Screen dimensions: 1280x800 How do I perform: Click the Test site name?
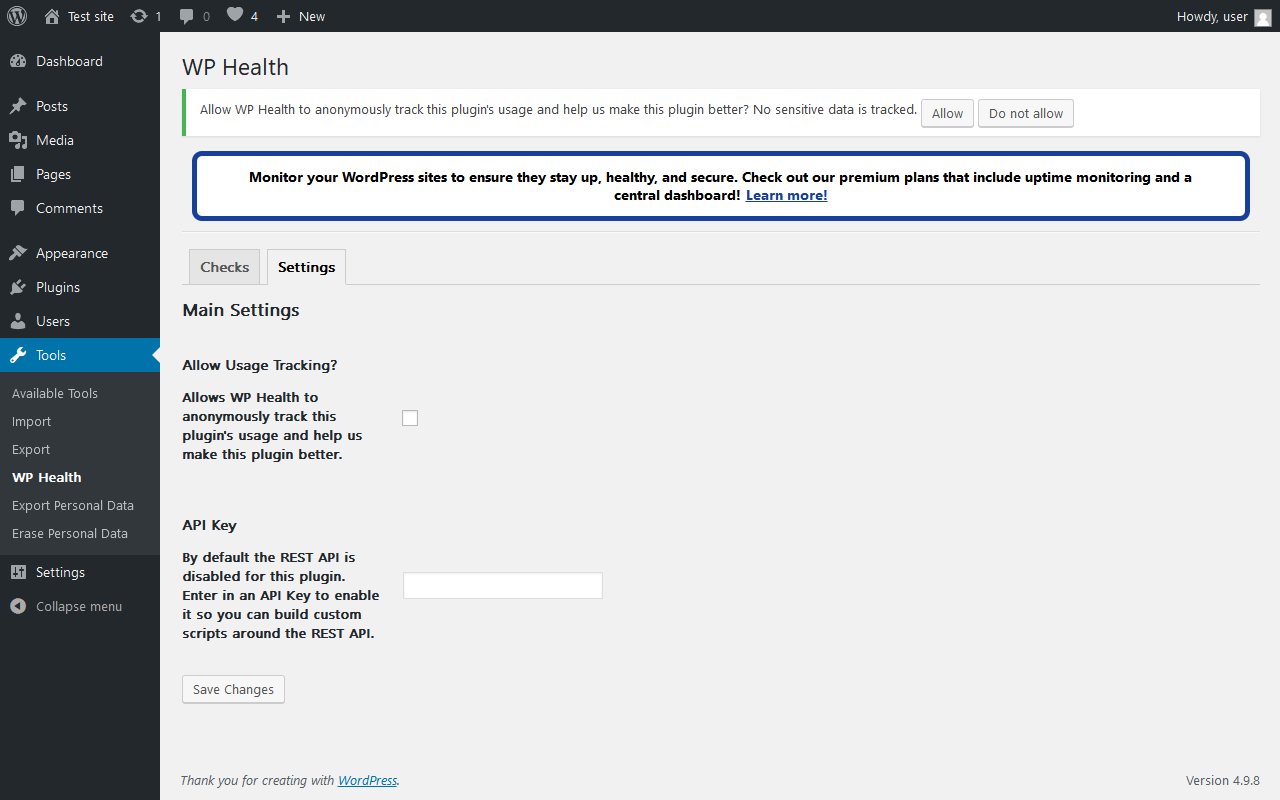click(x=91, y=16)
